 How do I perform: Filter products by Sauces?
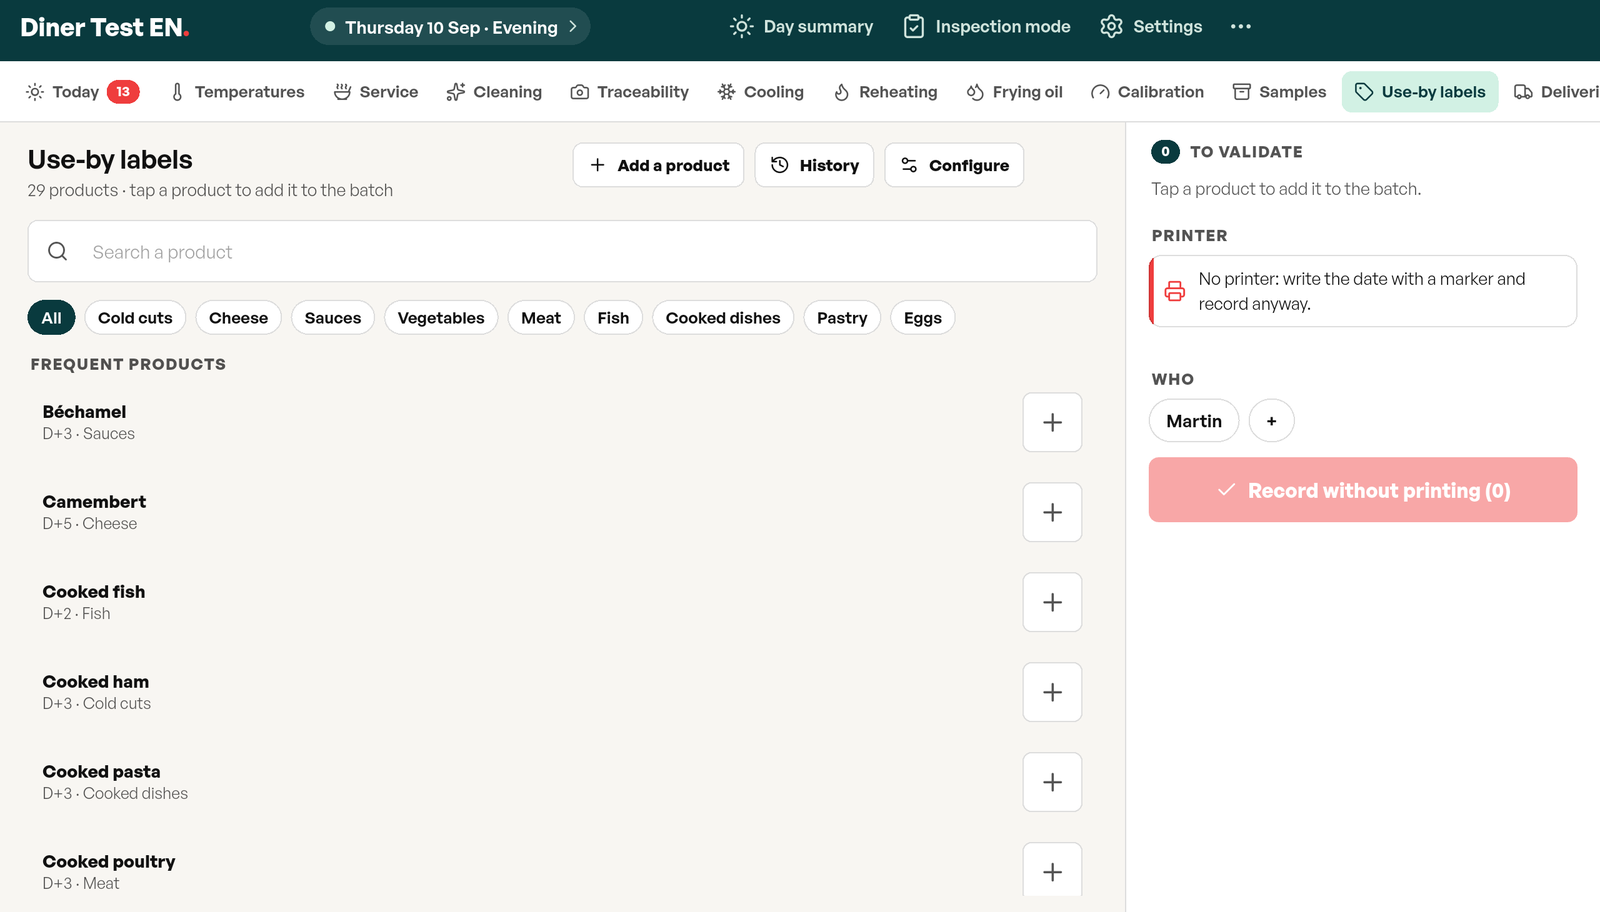(x=333, y=318)
